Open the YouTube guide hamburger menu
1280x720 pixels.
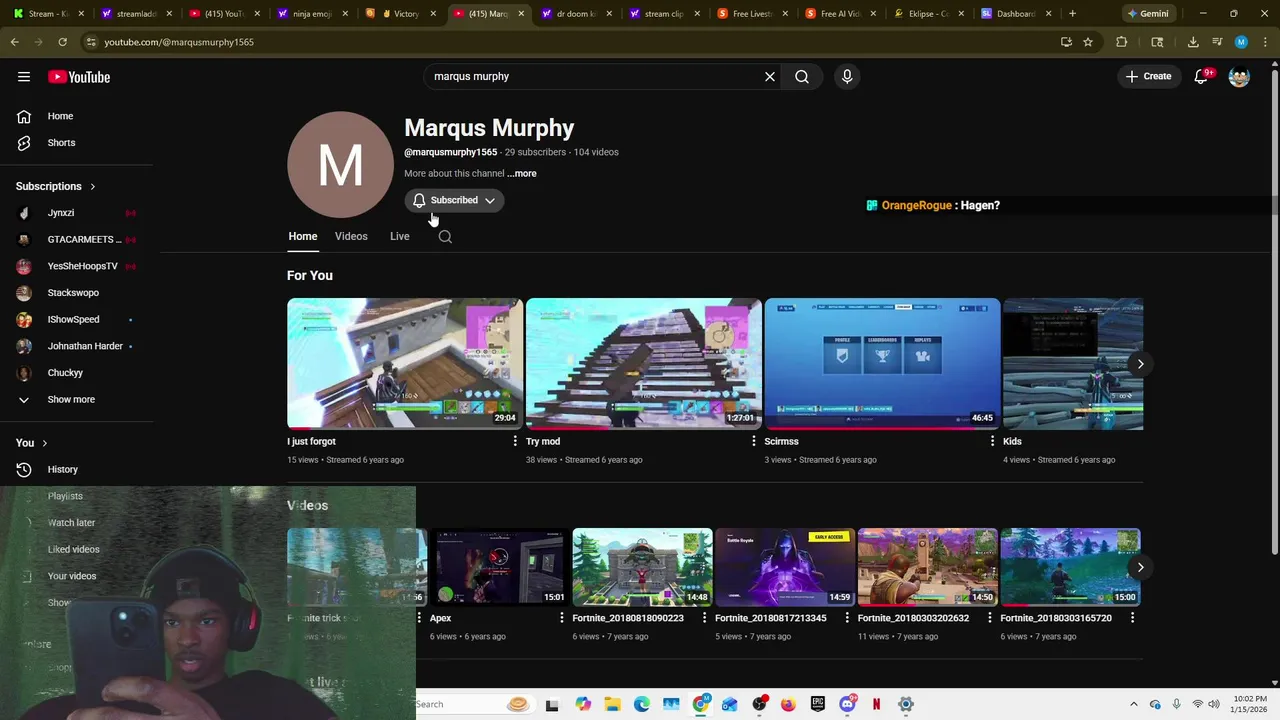[24, 77]
